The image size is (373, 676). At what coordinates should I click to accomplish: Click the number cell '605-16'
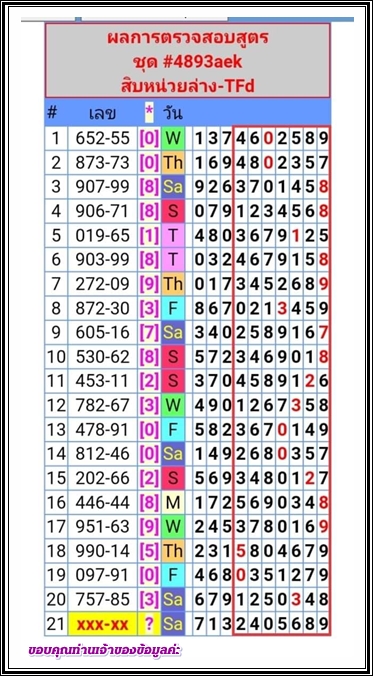click(102, 332)
